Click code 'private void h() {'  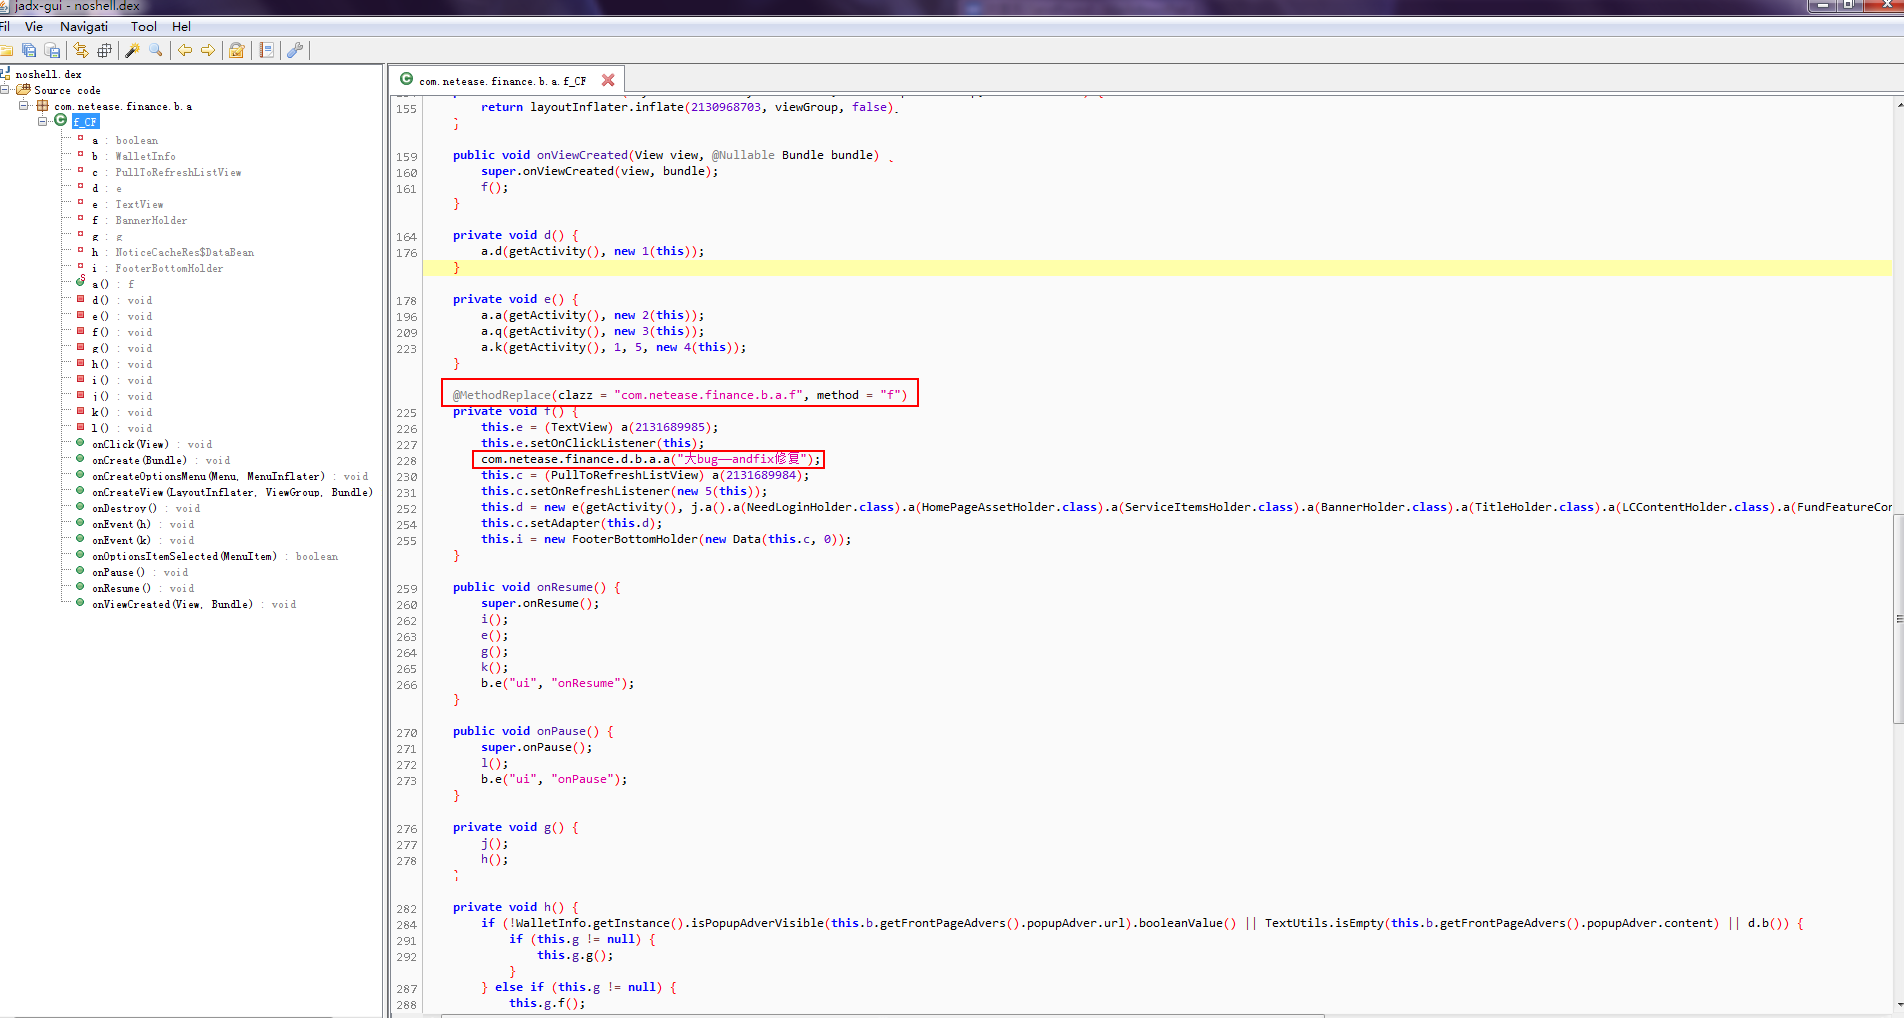515,907
